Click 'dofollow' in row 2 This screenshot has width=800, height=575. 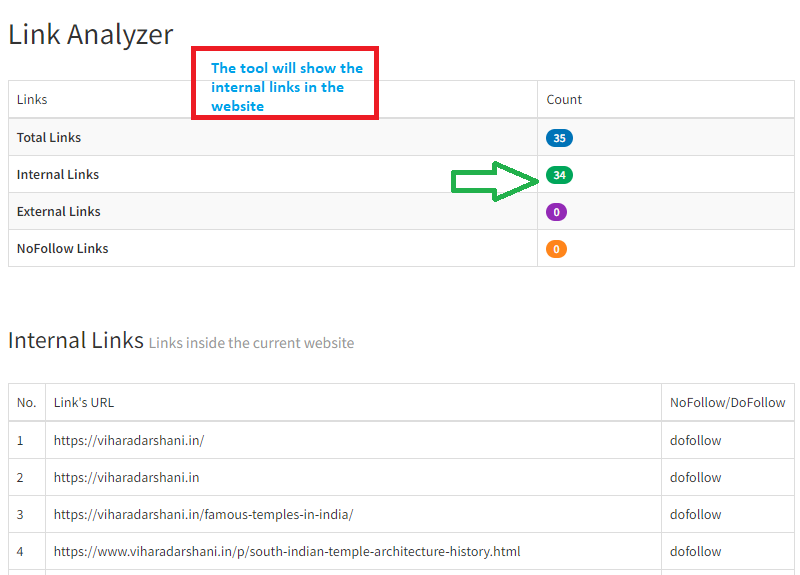(x=695, y=478)
